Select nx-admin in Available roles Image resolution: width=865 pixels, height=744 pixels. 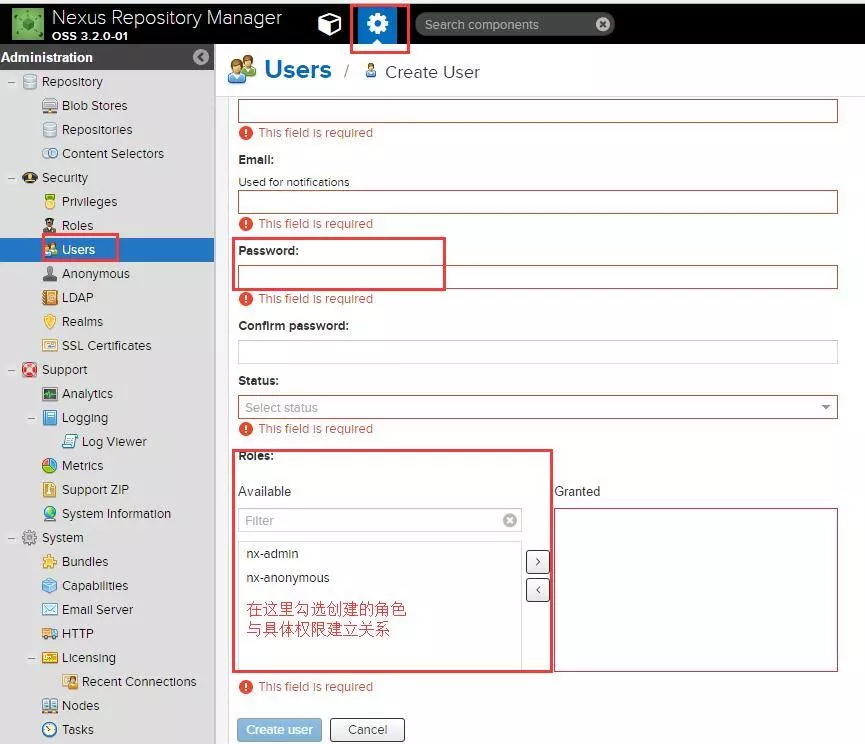(x=272, y=554)
